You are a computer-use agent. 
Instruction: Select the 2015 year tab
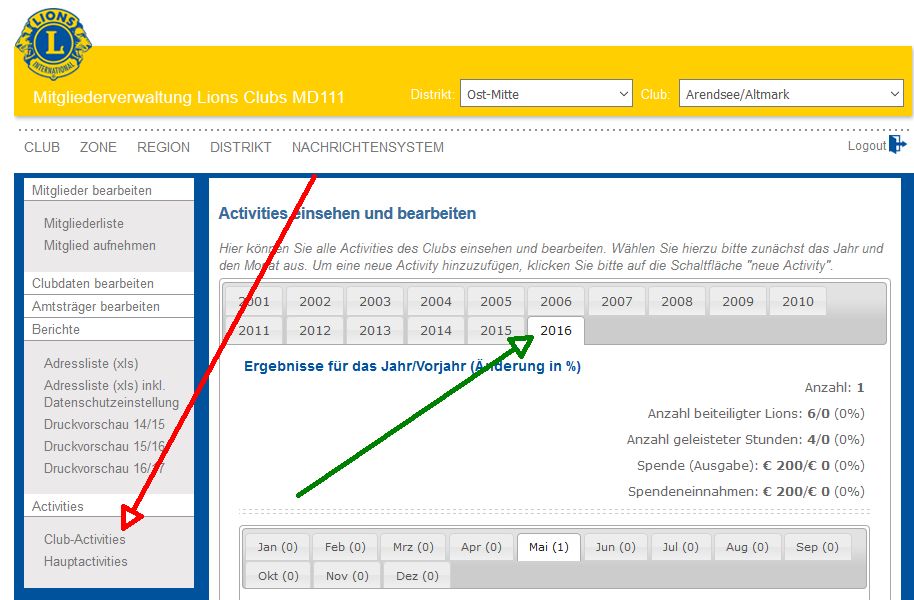click(496, 331)
